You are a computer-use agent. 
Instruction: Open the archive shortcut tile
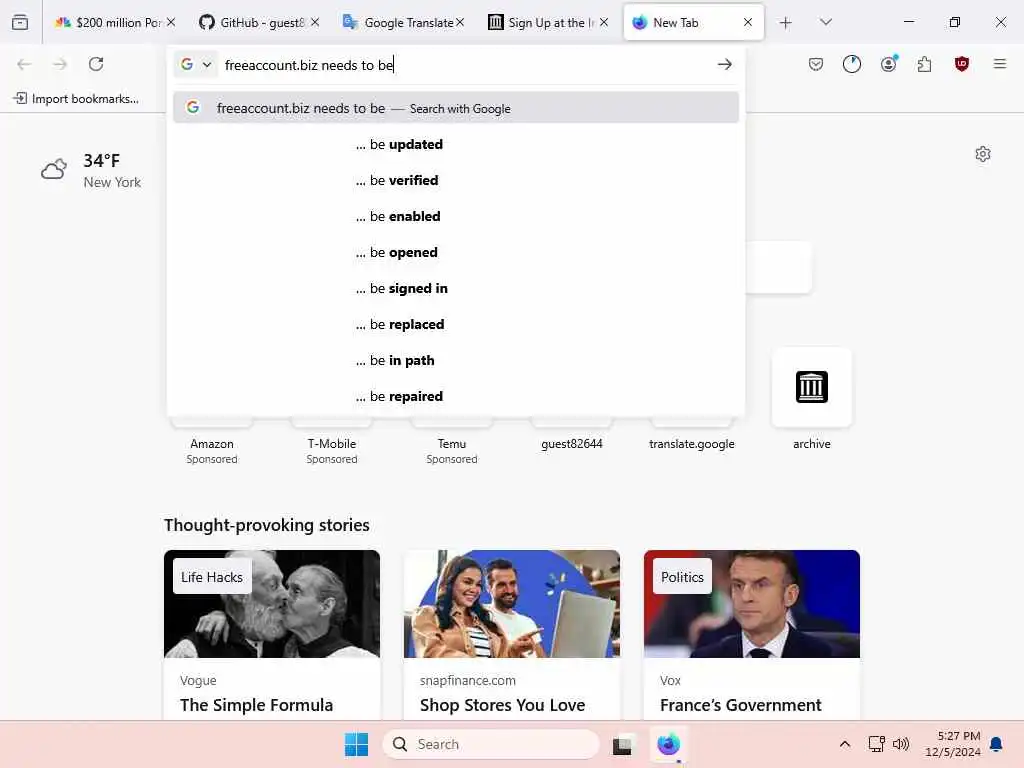[812, 387]
